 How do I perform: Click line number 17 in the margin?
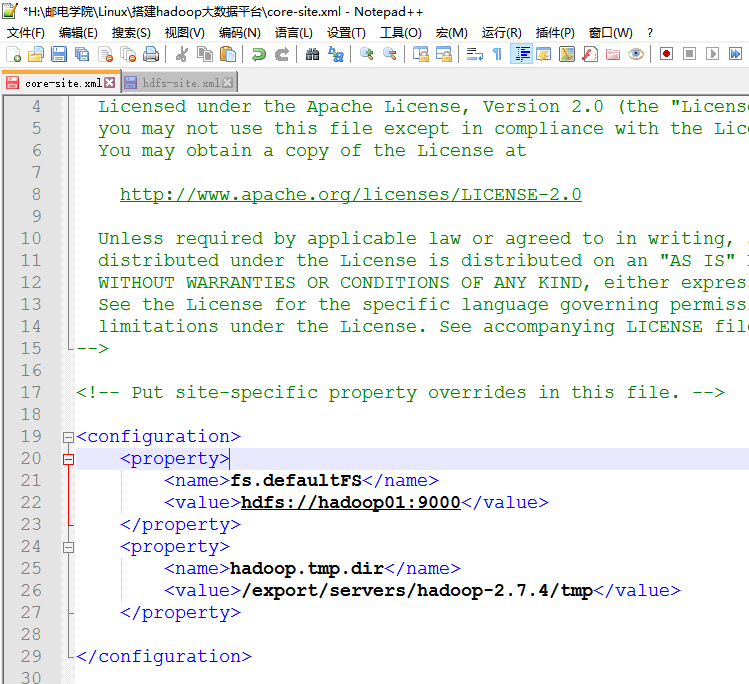point(31,393)
